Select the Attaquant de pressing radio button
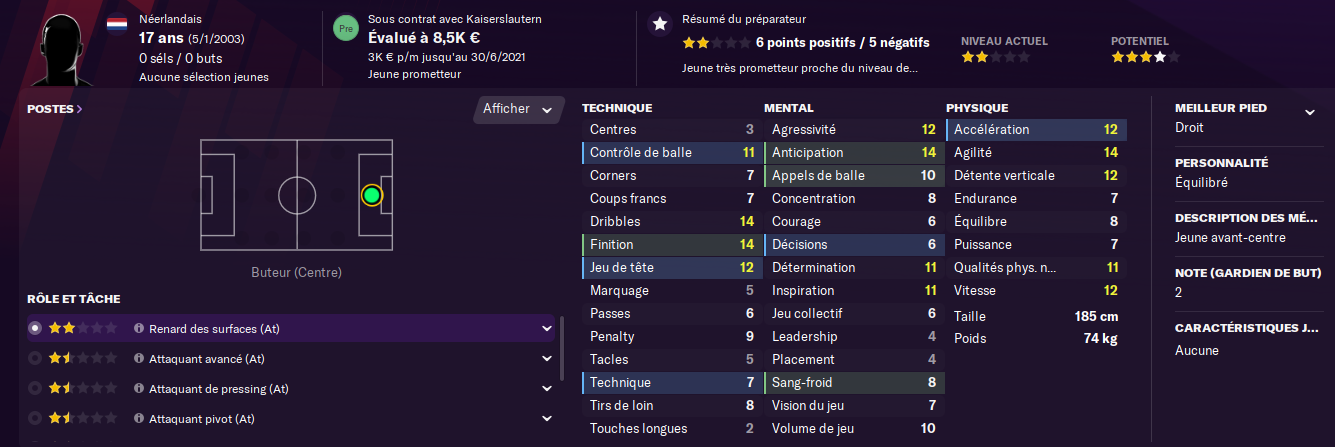This screenshot has height=447, width=1335. pos(36,388)
